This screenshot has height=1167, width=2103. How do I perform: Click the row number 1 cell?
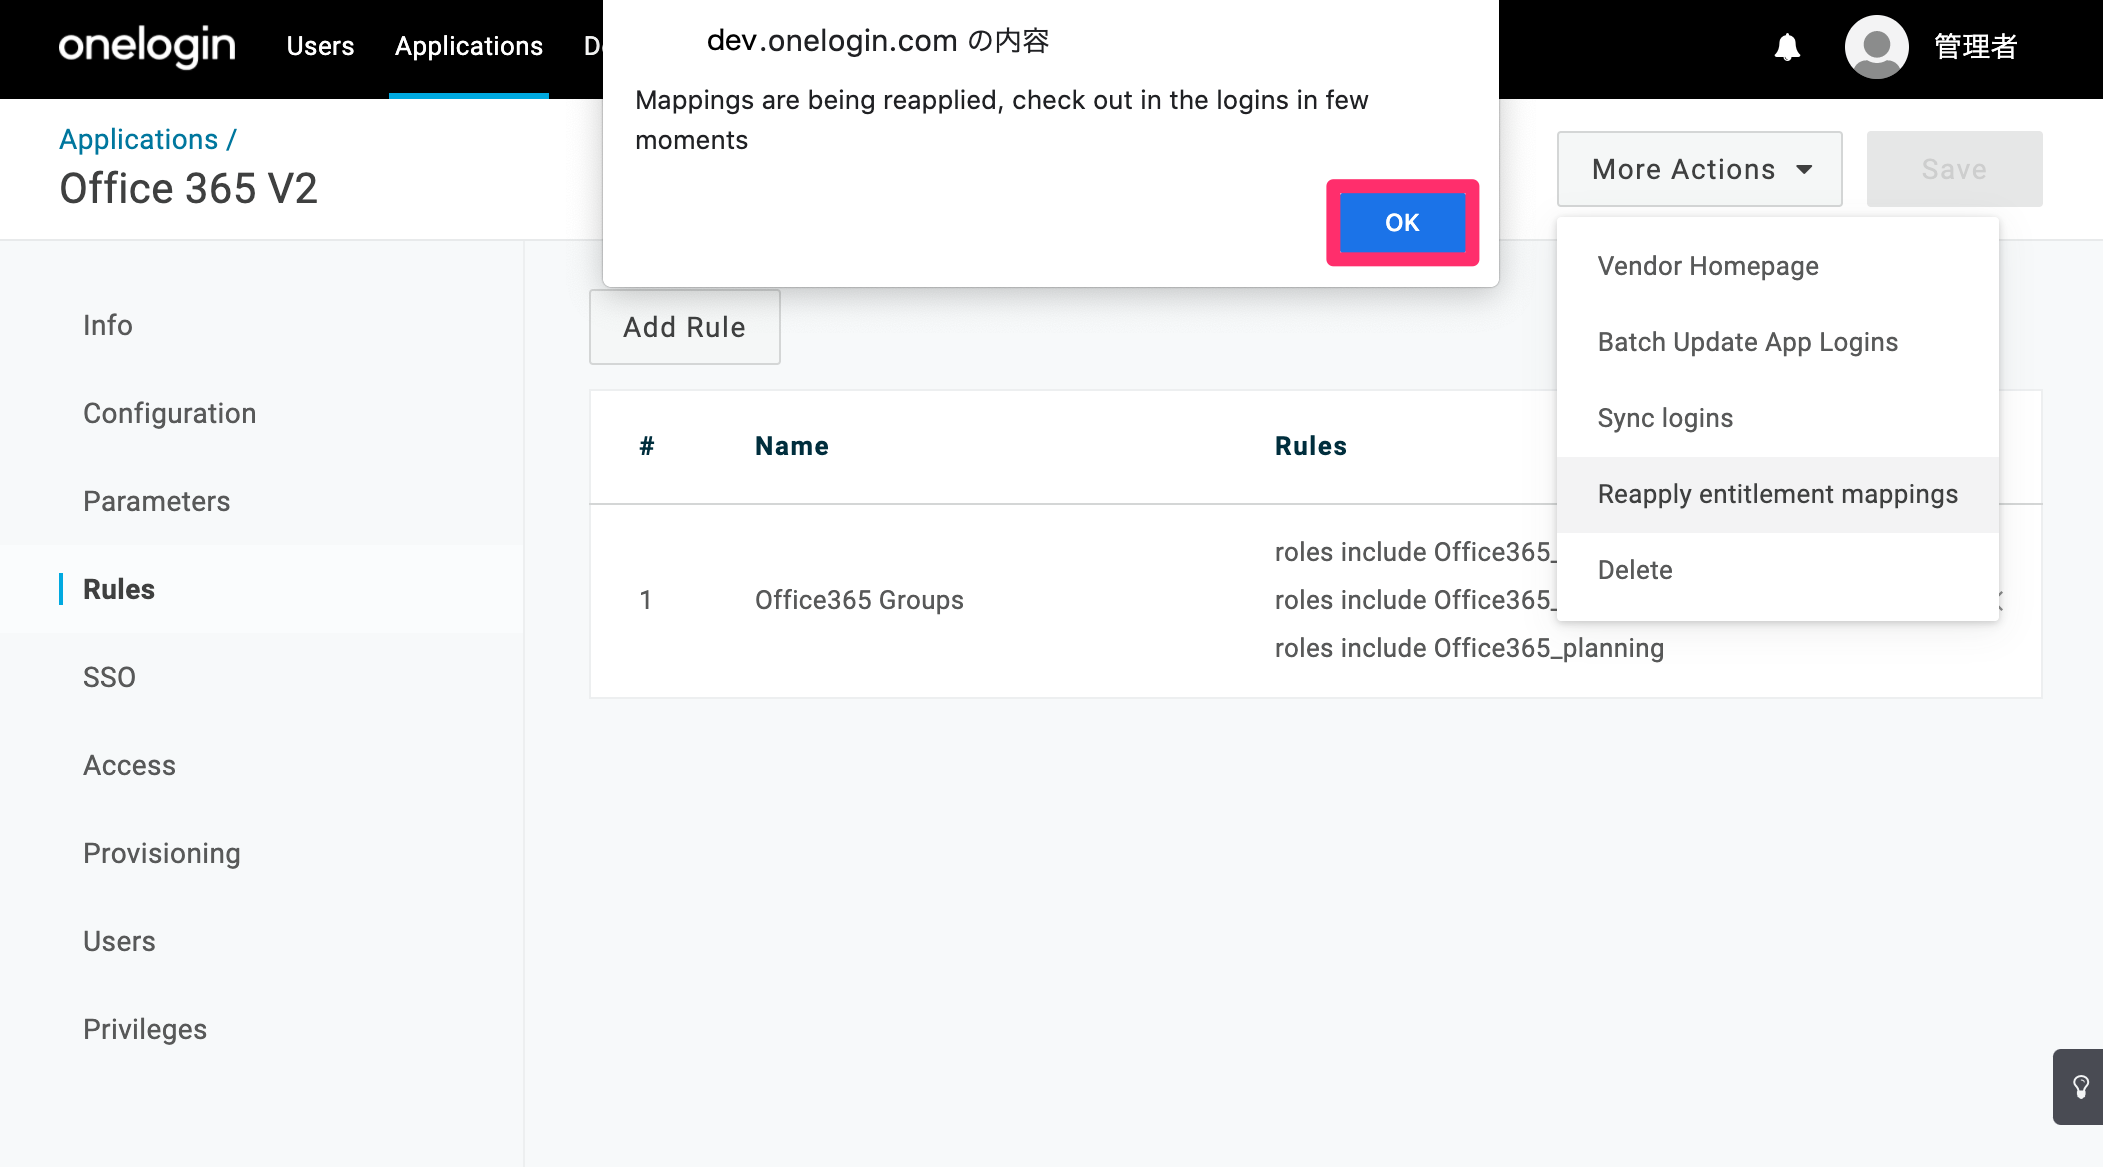pyautogui.click(x=646, y=600)
